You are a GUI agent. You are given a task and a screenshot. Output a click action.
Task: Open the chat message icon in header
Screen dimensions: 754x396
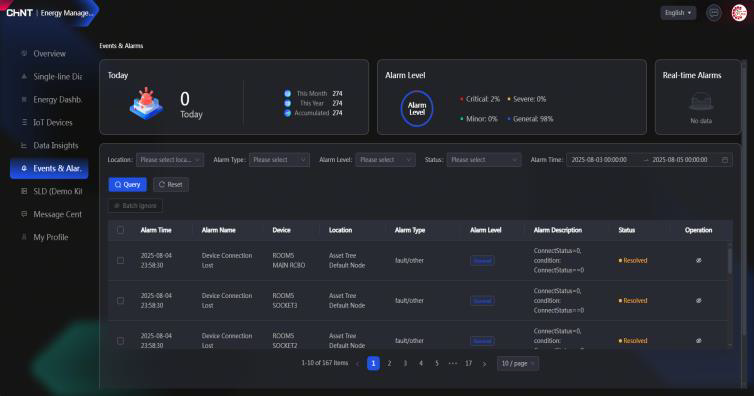[x=714, y=13]
